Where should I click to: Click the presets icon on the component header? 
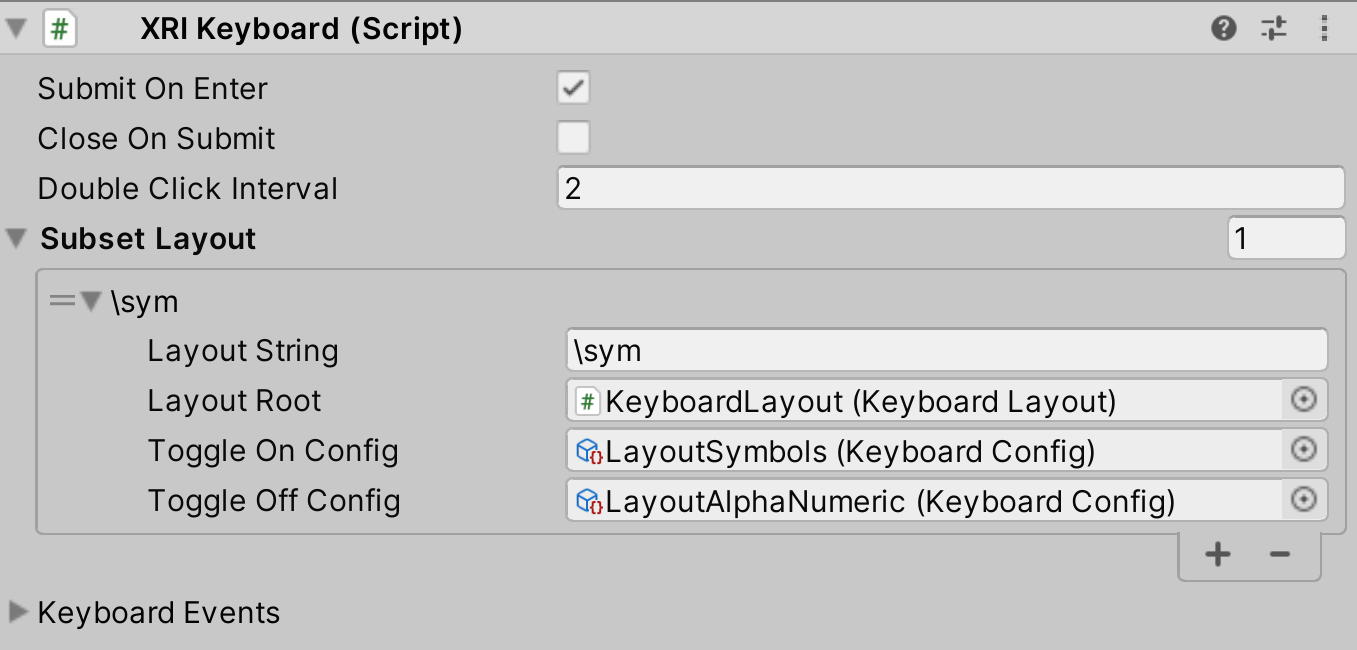point(1274,29)
